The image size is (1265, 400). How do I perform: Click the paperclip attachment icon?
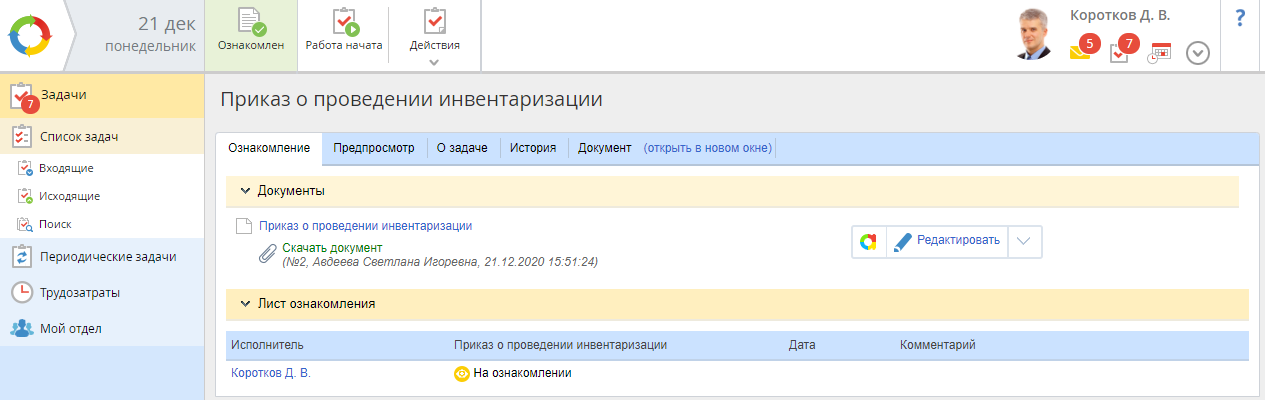(266, 253)
